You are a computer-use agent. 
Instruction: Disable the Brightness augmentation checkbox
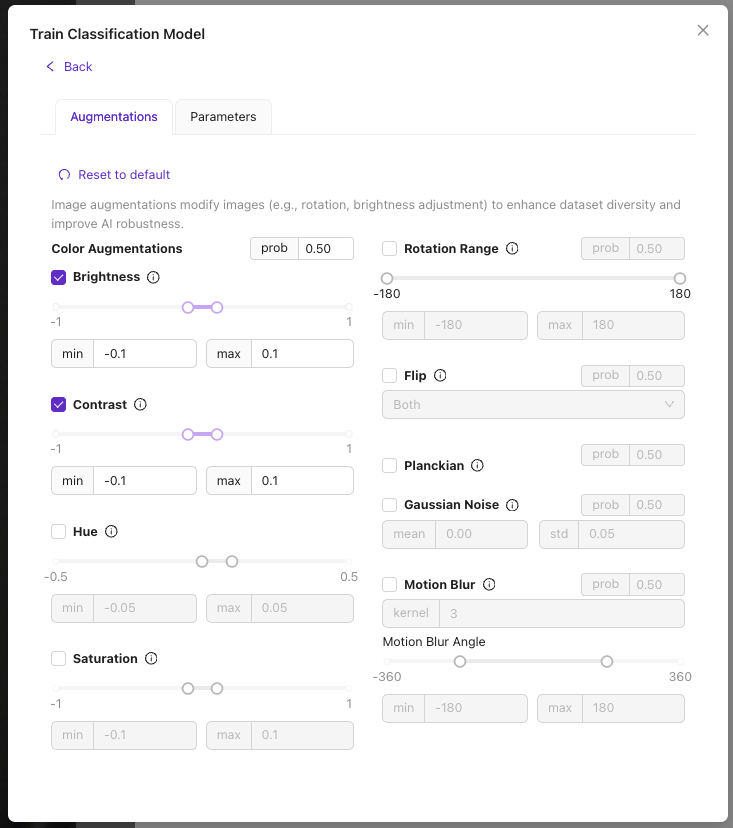(58, 277)
